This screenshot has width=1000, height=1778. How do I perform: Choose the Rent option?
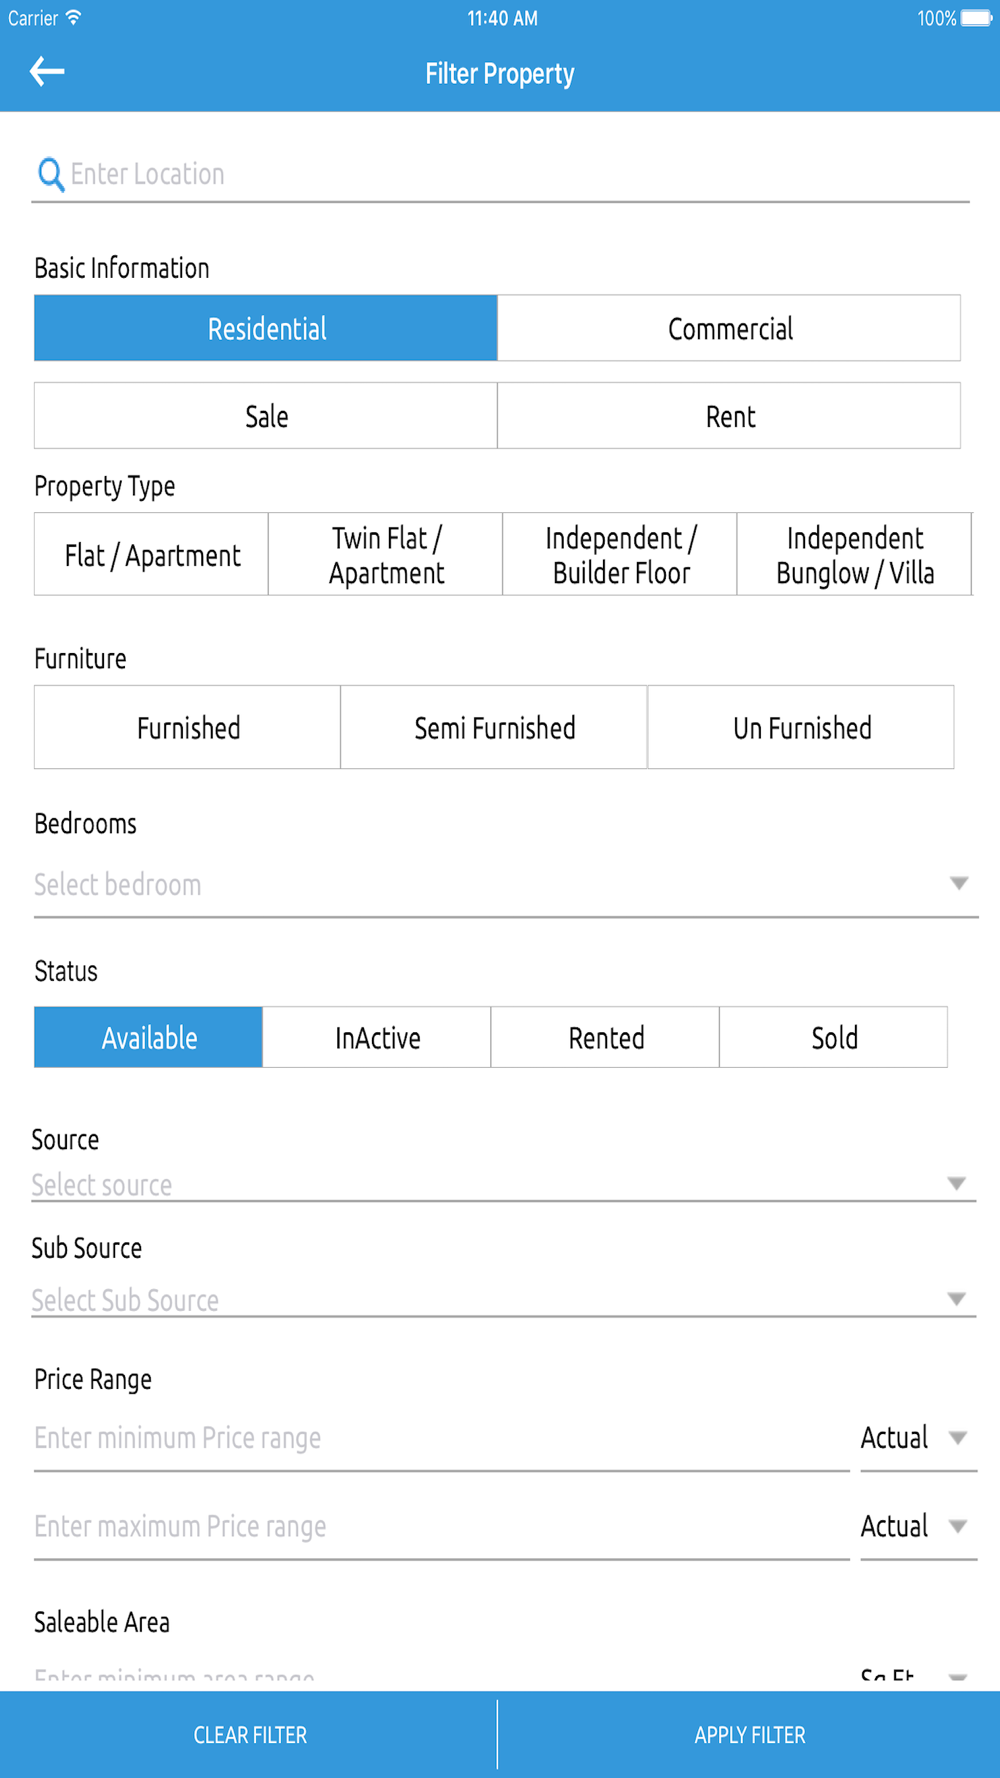coord(729,416)
